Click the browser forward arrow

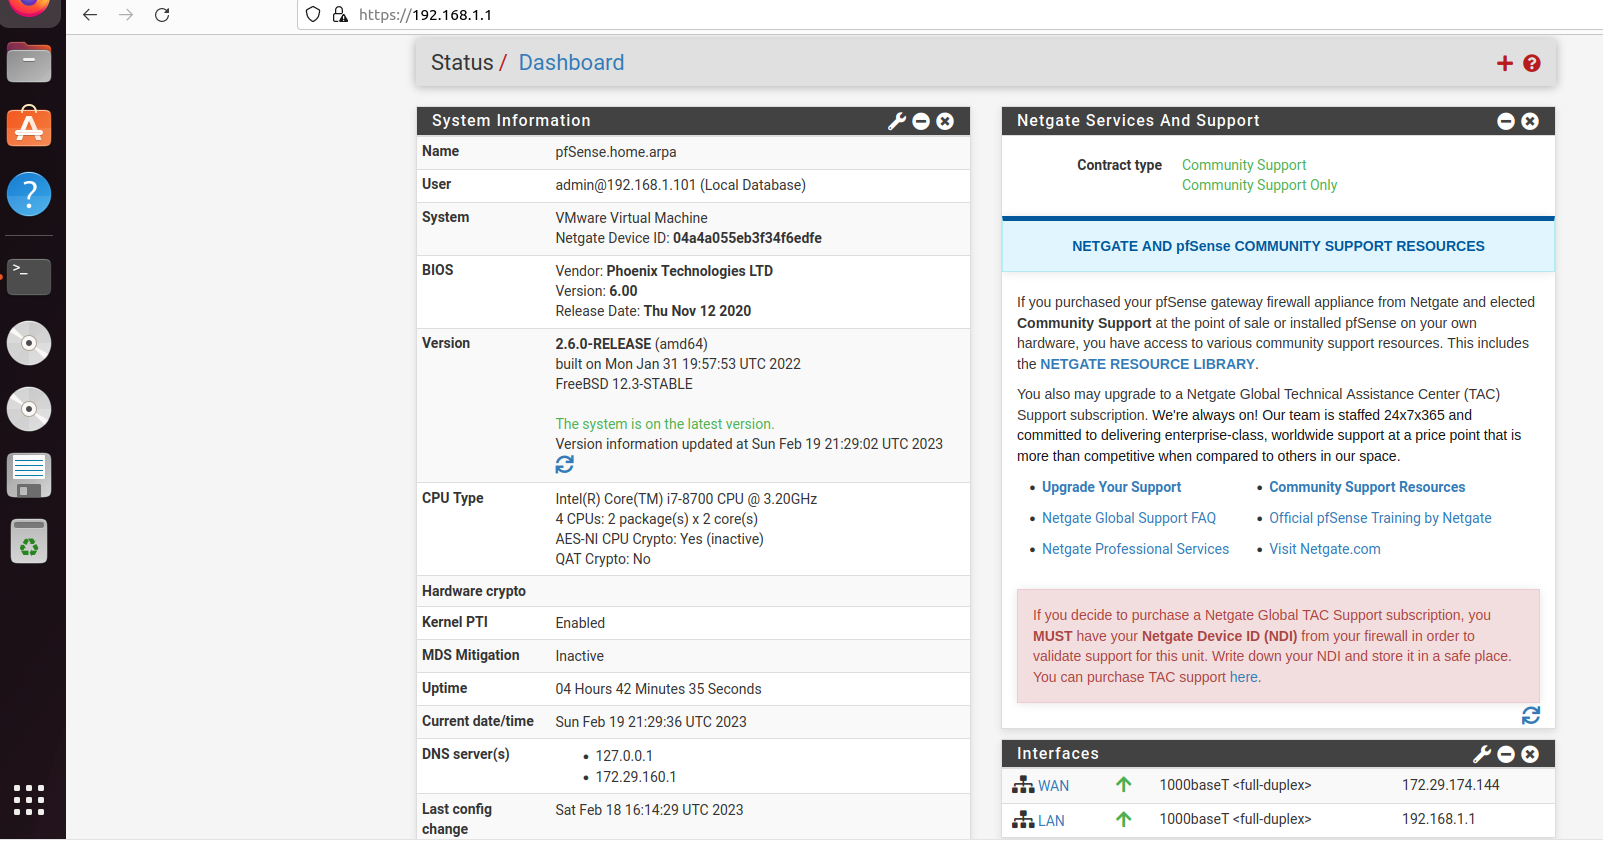(x=126, y=15)
